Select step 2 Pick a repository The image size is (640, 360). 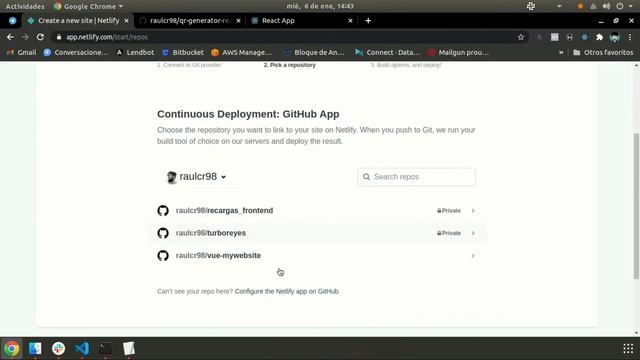click(290, 65)
